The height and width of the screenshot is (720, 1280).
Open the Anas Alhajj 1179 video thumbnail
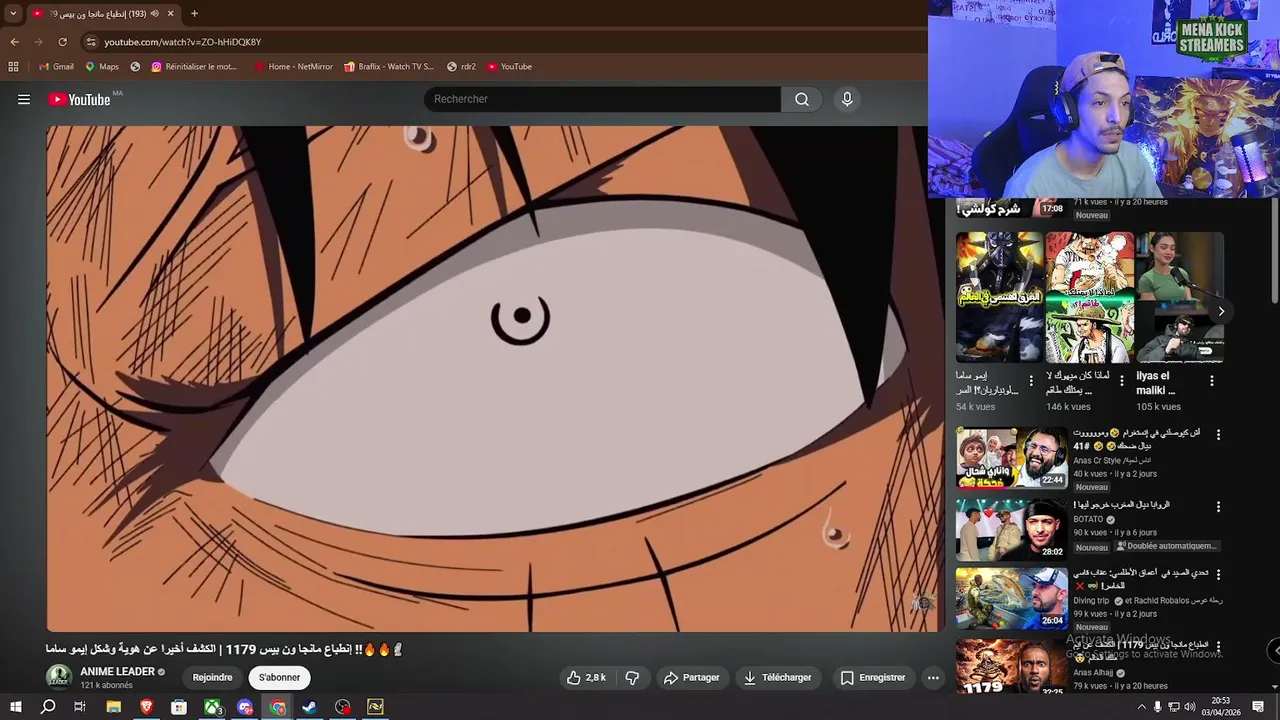tap(1012, 666)
